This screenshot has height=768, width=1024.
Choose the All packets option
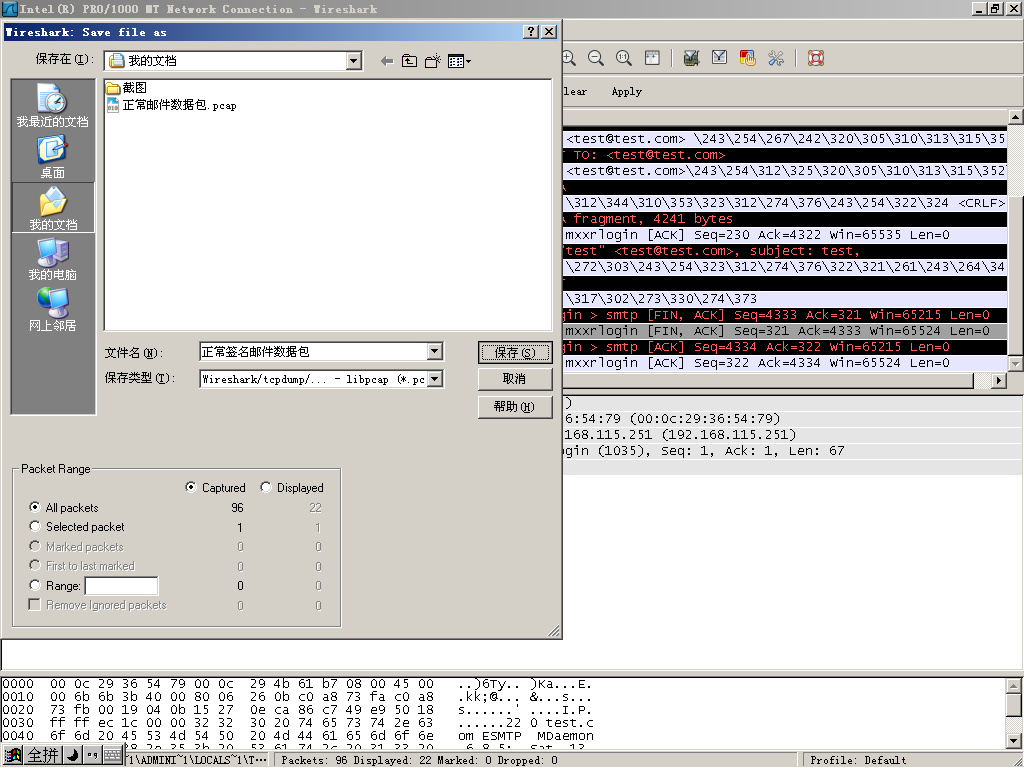click(35, 507)
